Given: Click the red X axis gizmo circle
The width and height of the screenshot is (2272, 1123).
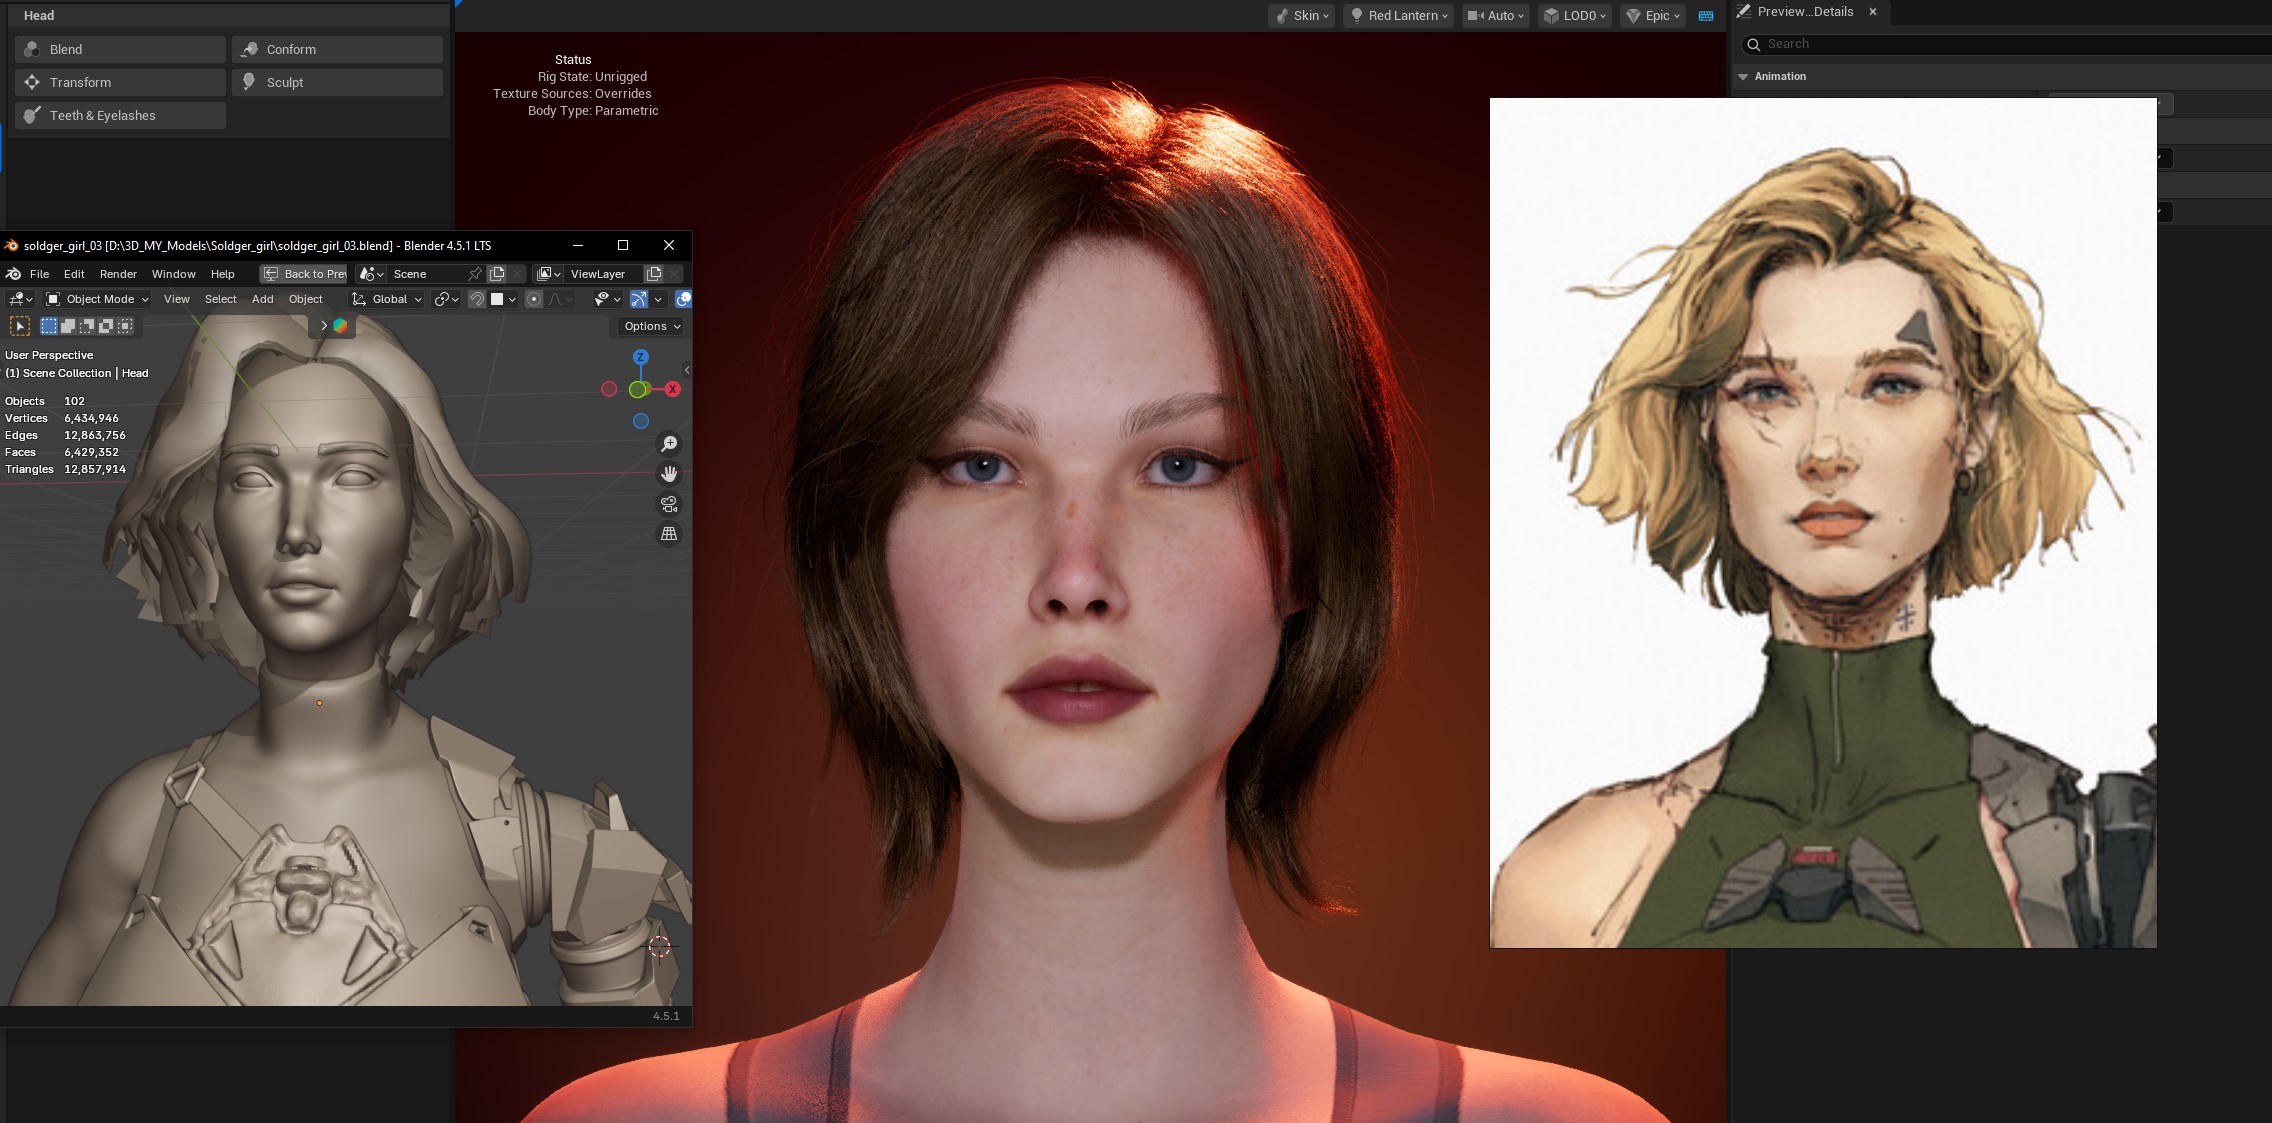Looking at the screenshot, I should pos(673,389).
